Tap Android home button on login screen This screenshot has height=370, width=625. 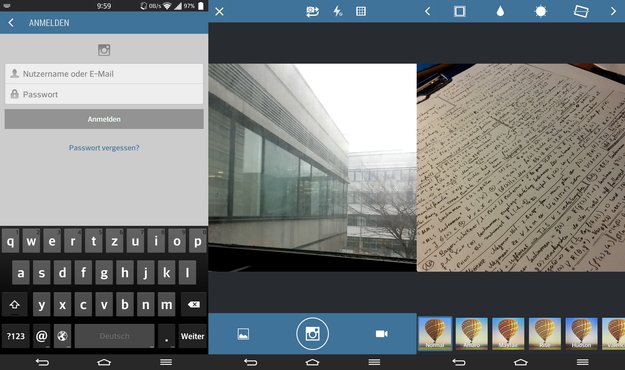click(104, 362)
